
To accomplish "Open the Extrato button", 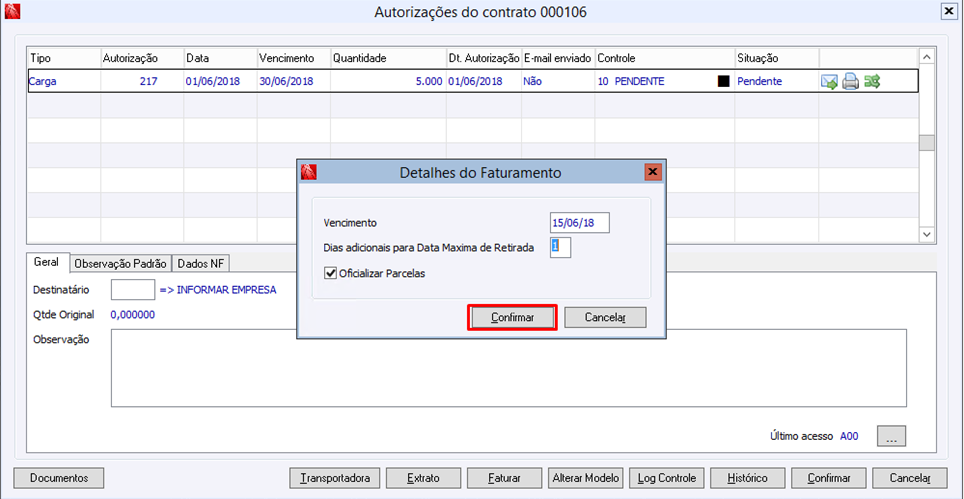I will point(424,477).
